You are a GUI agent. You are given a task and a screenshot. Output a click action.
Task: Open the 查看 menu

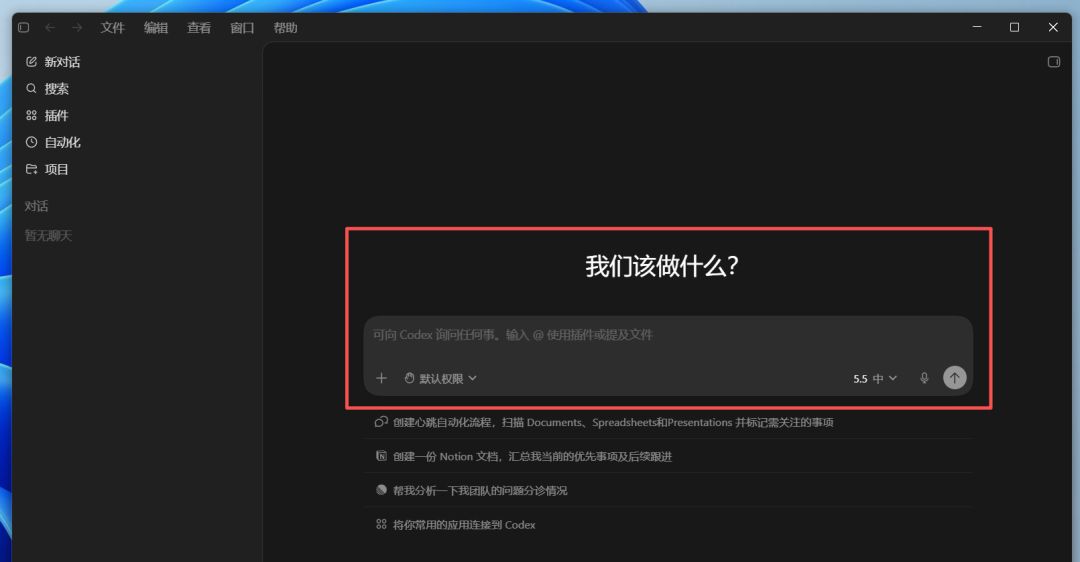199,28
